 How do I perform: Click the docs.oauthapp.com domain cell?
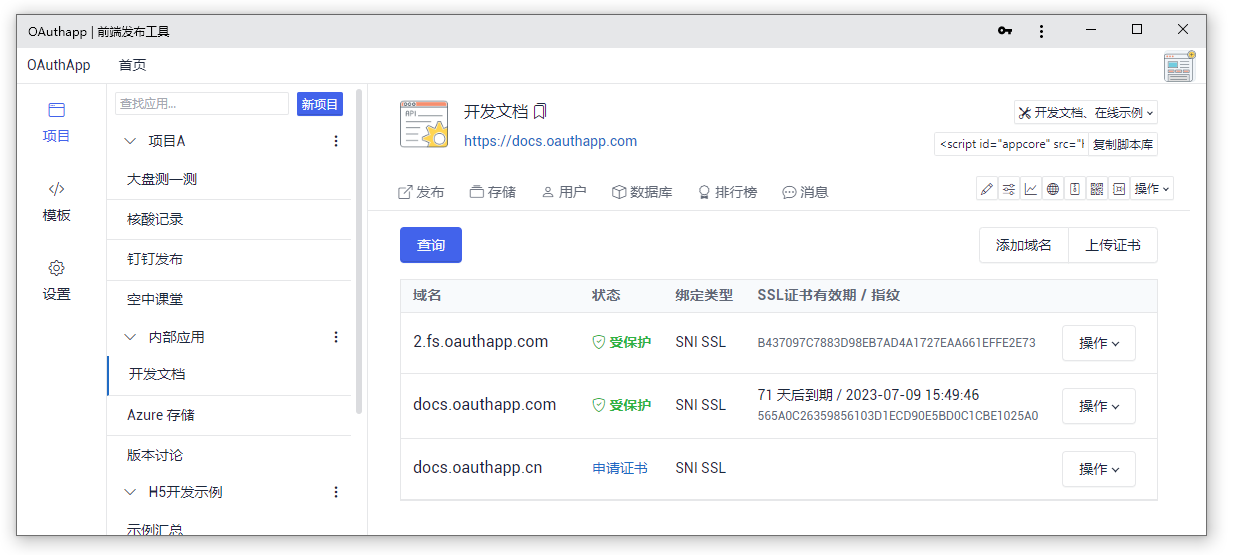[484, 405]
